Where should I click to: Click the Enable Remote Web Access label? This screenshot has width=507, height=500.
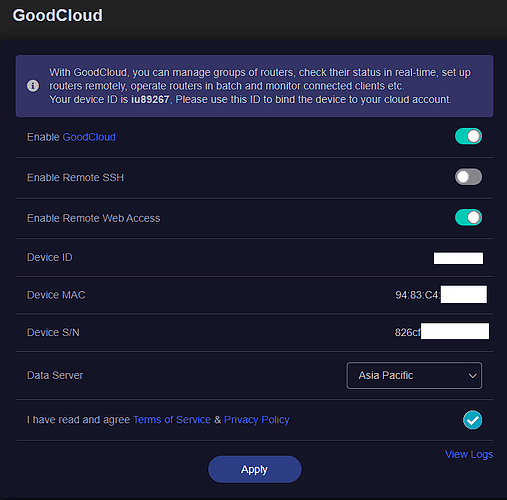coord(93,218)
